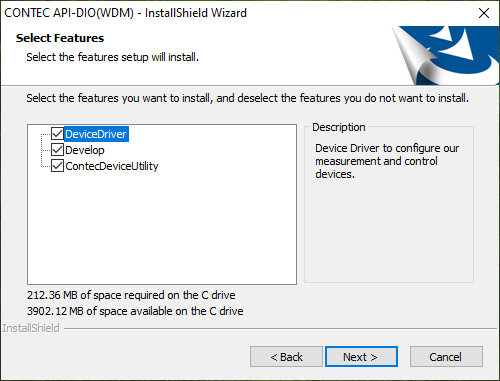Deselect the ContecDeviceUtility checkbox

click(x=57, y=166)
